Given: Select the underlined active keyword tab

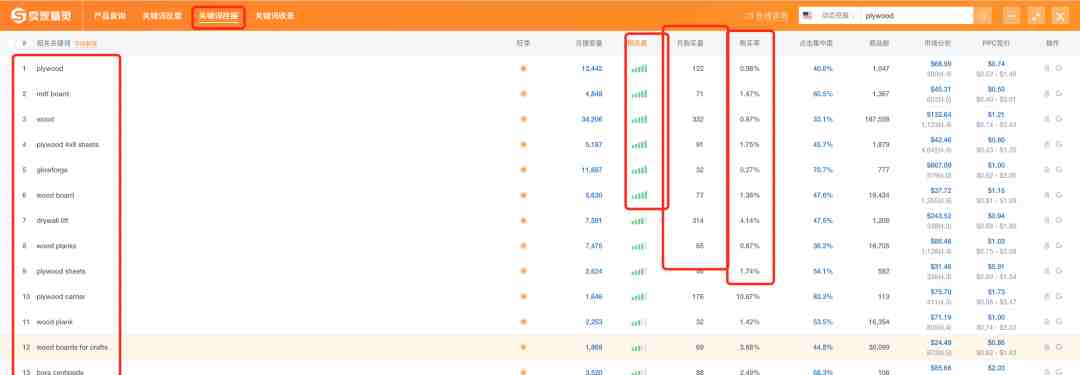Looking at the screenshot, I should [x=218, y=15].
